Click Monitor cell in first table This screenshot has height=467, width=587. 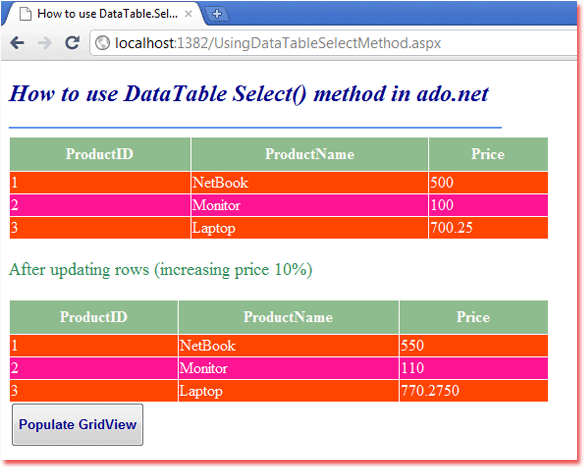pos(310,205)
